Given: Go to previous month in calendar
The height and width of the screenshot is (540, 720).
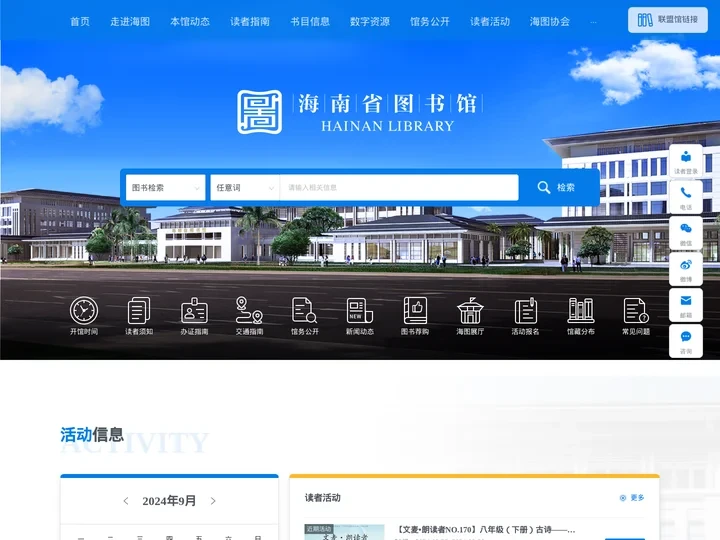Looking at the screenshot, I should tap(126, 501).
